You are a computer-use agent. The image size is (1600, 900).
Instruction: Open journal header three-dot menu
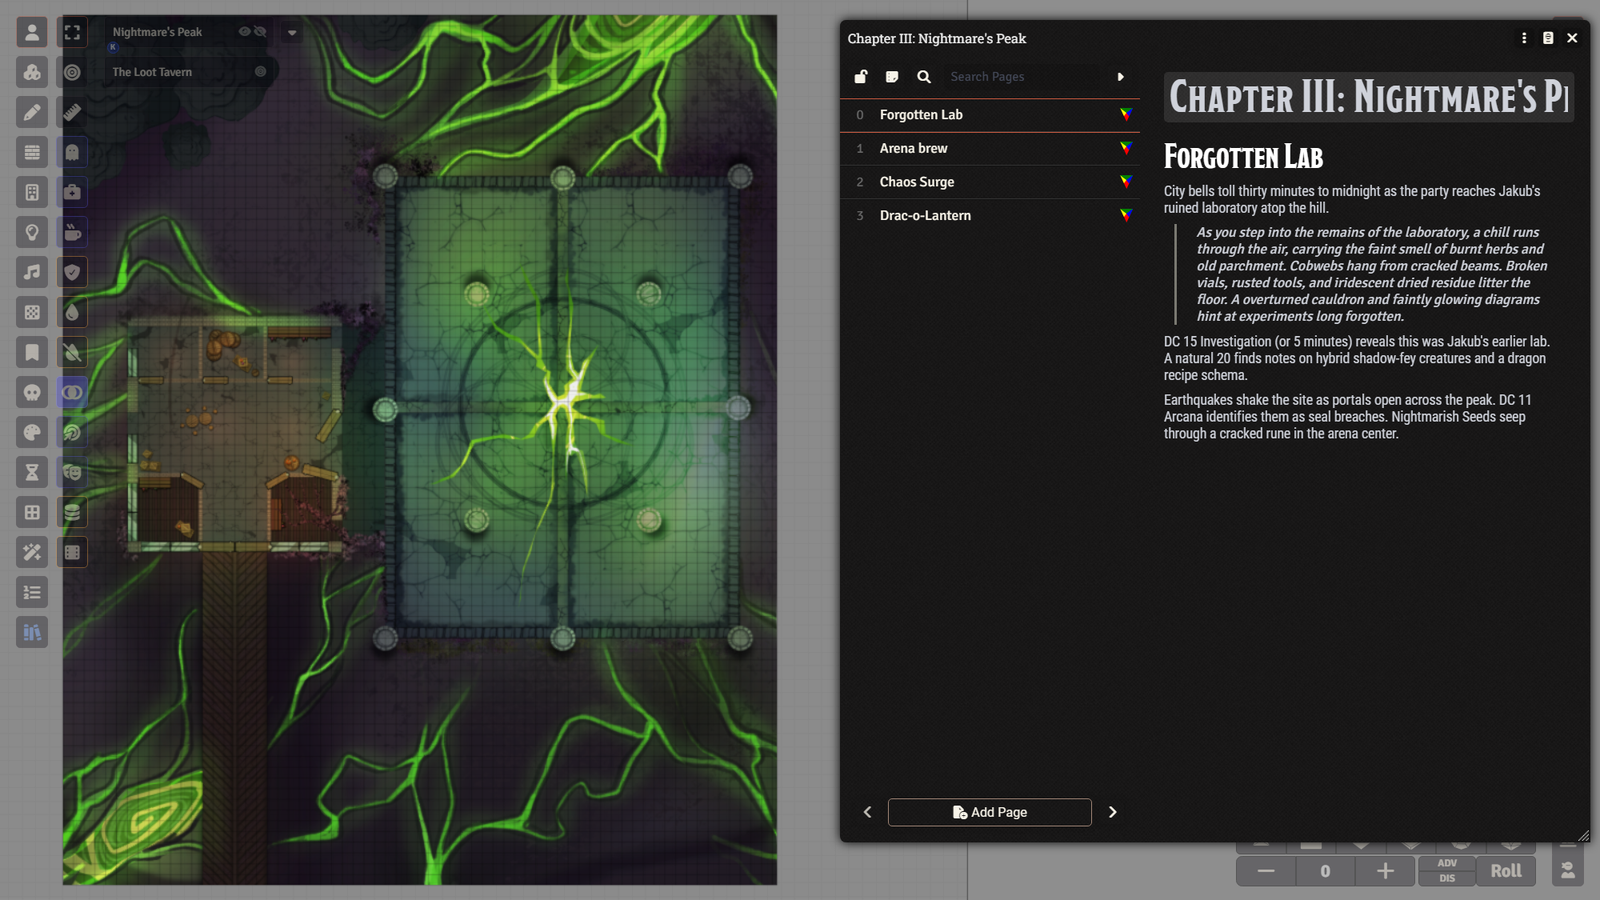click(1524, 38)
